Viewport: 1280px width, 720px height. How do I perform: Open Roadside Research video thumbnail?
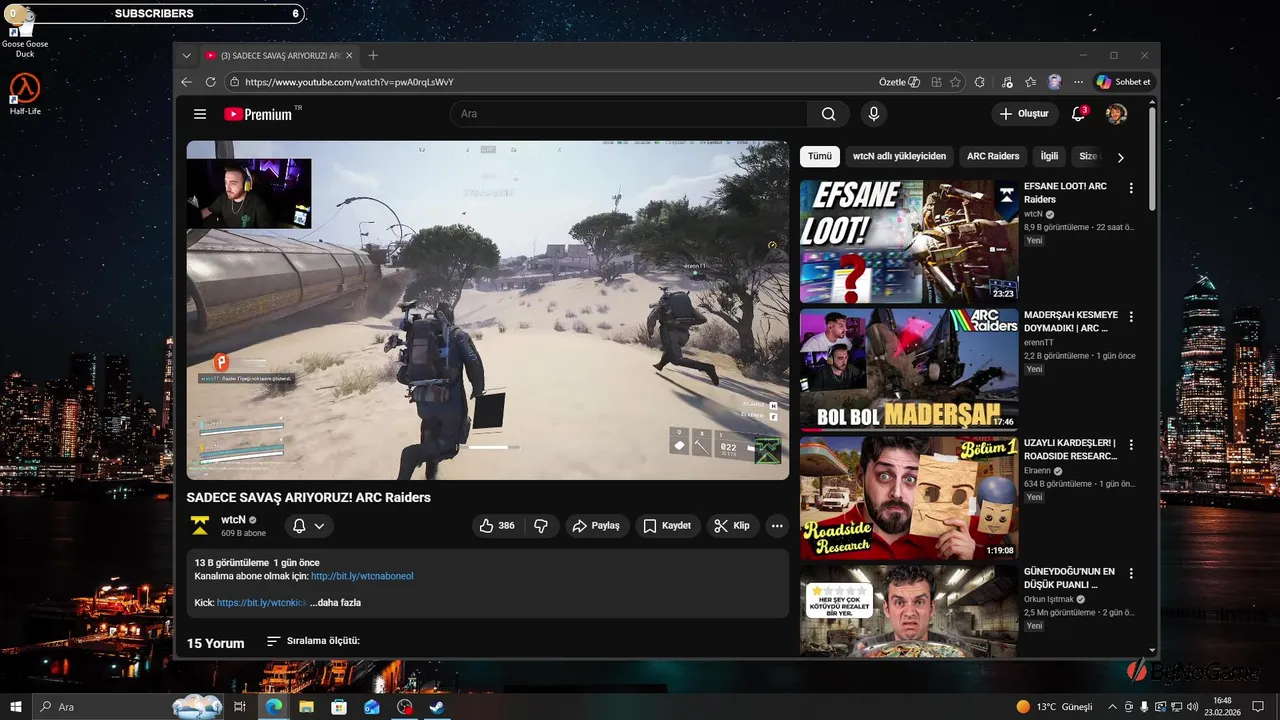[909, 498]
